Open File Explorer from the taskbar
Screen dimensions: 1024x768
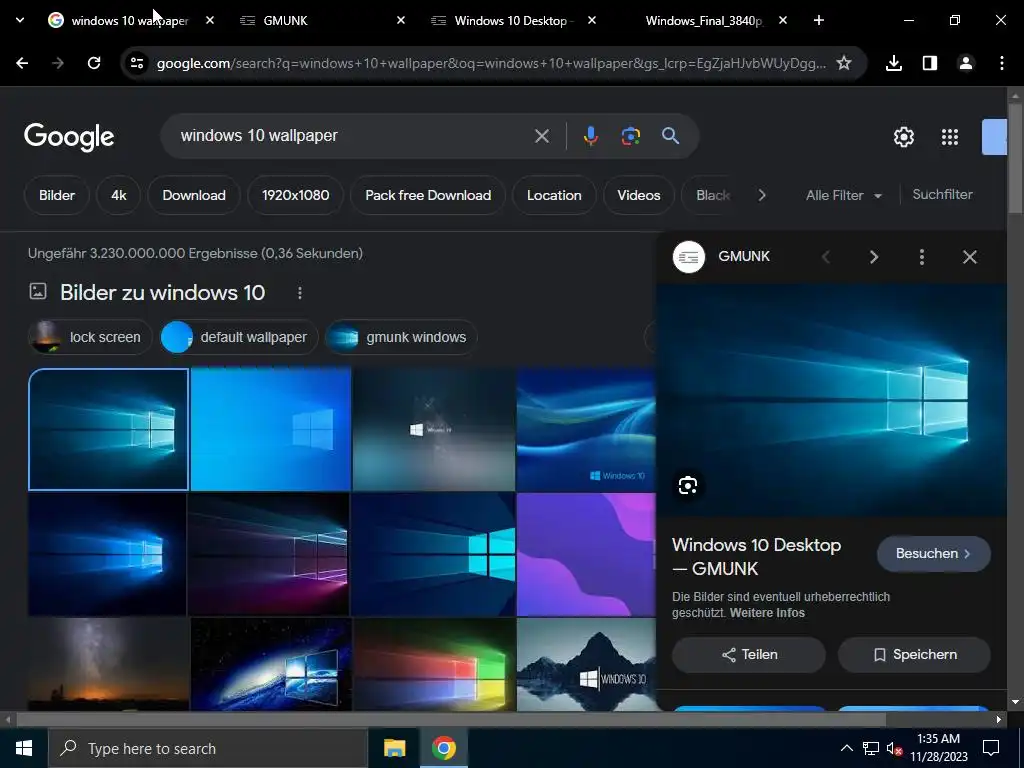click(394, 748)
